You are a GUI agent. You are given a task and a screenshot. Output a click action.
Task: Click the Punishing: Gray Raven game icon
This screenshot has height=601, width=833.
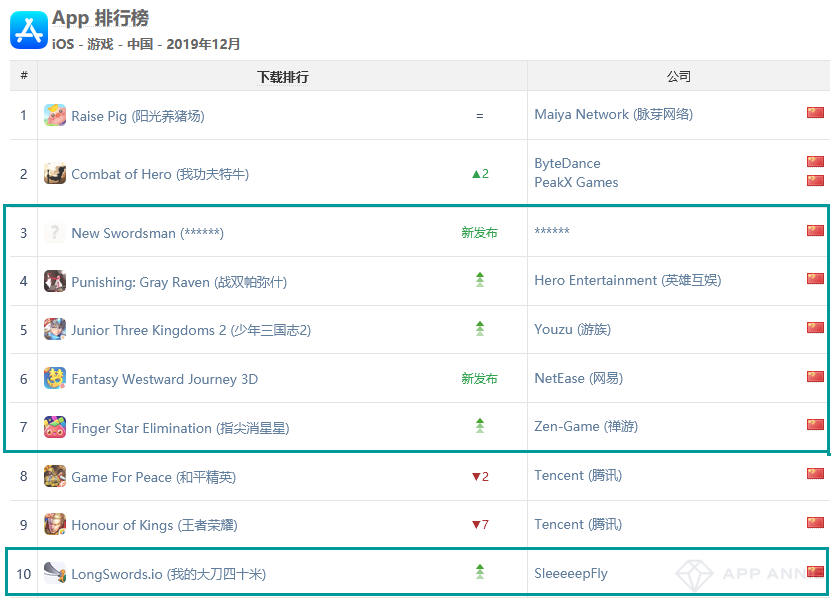[55, 282]
